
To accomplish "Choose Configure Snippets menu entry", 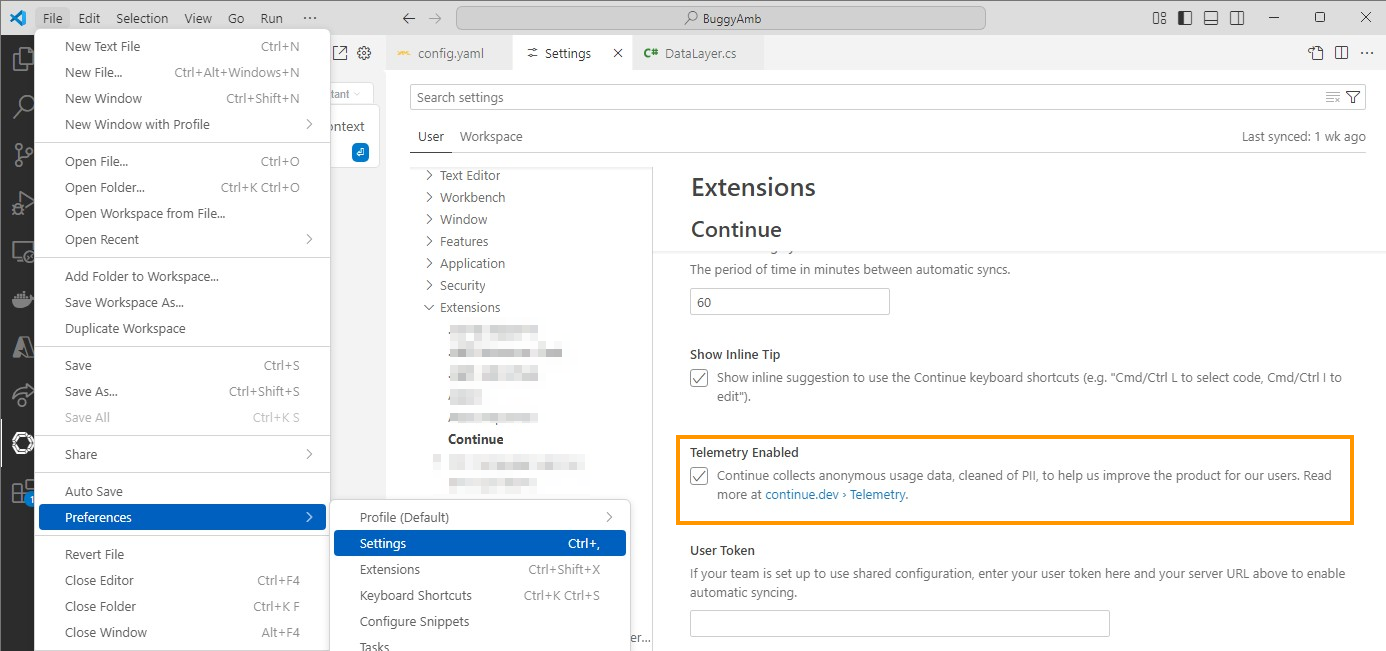I will pyautogui.click(x=480, y=621).
